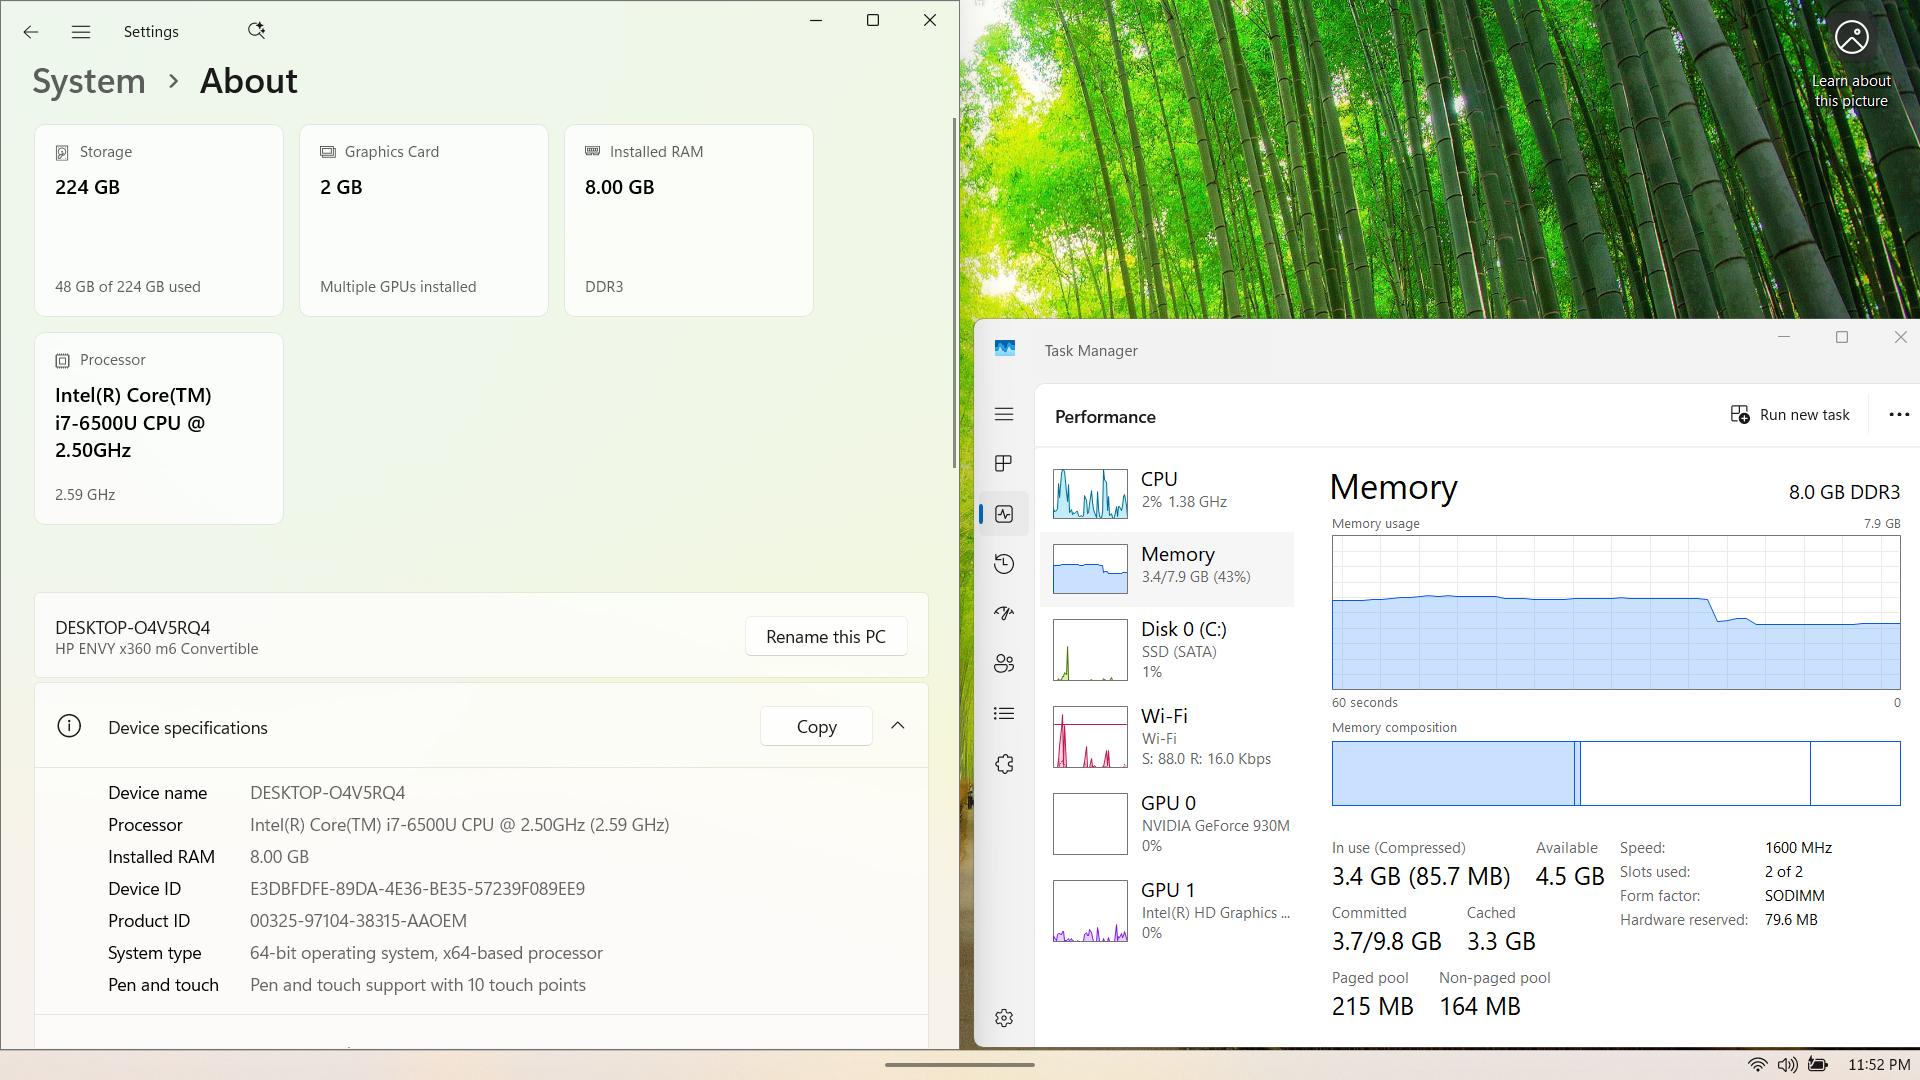Copy the device specifications
This screenshot has width=1920, height=1080.
click(x=816, y=727)
